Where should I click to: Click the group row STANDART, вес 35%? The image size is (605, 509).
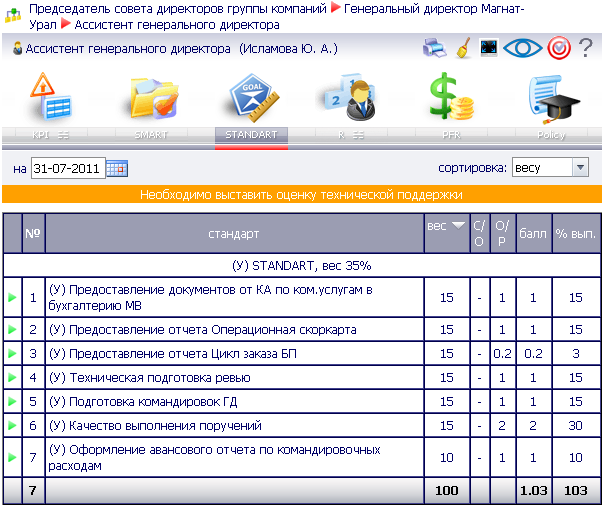coord(302,265)
